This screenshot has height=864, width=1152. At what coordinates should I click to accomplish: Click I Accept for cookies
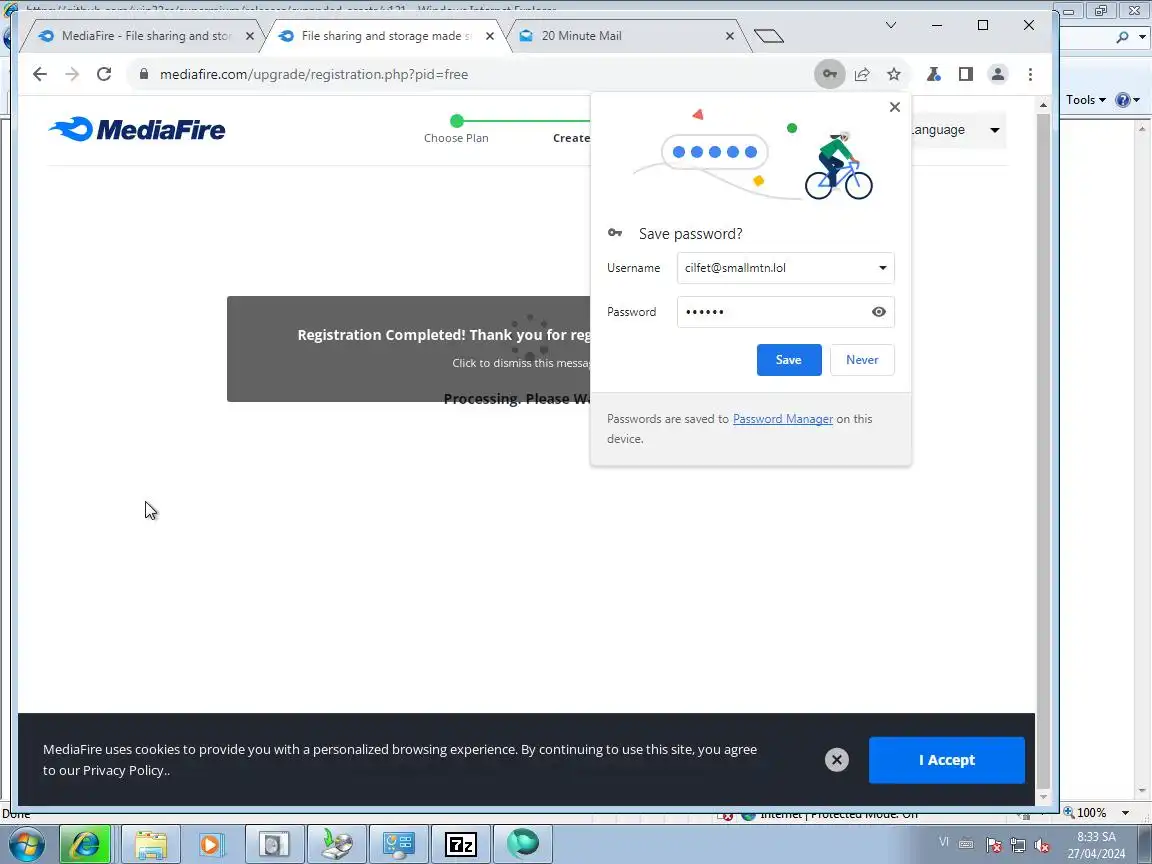(946, 760)
